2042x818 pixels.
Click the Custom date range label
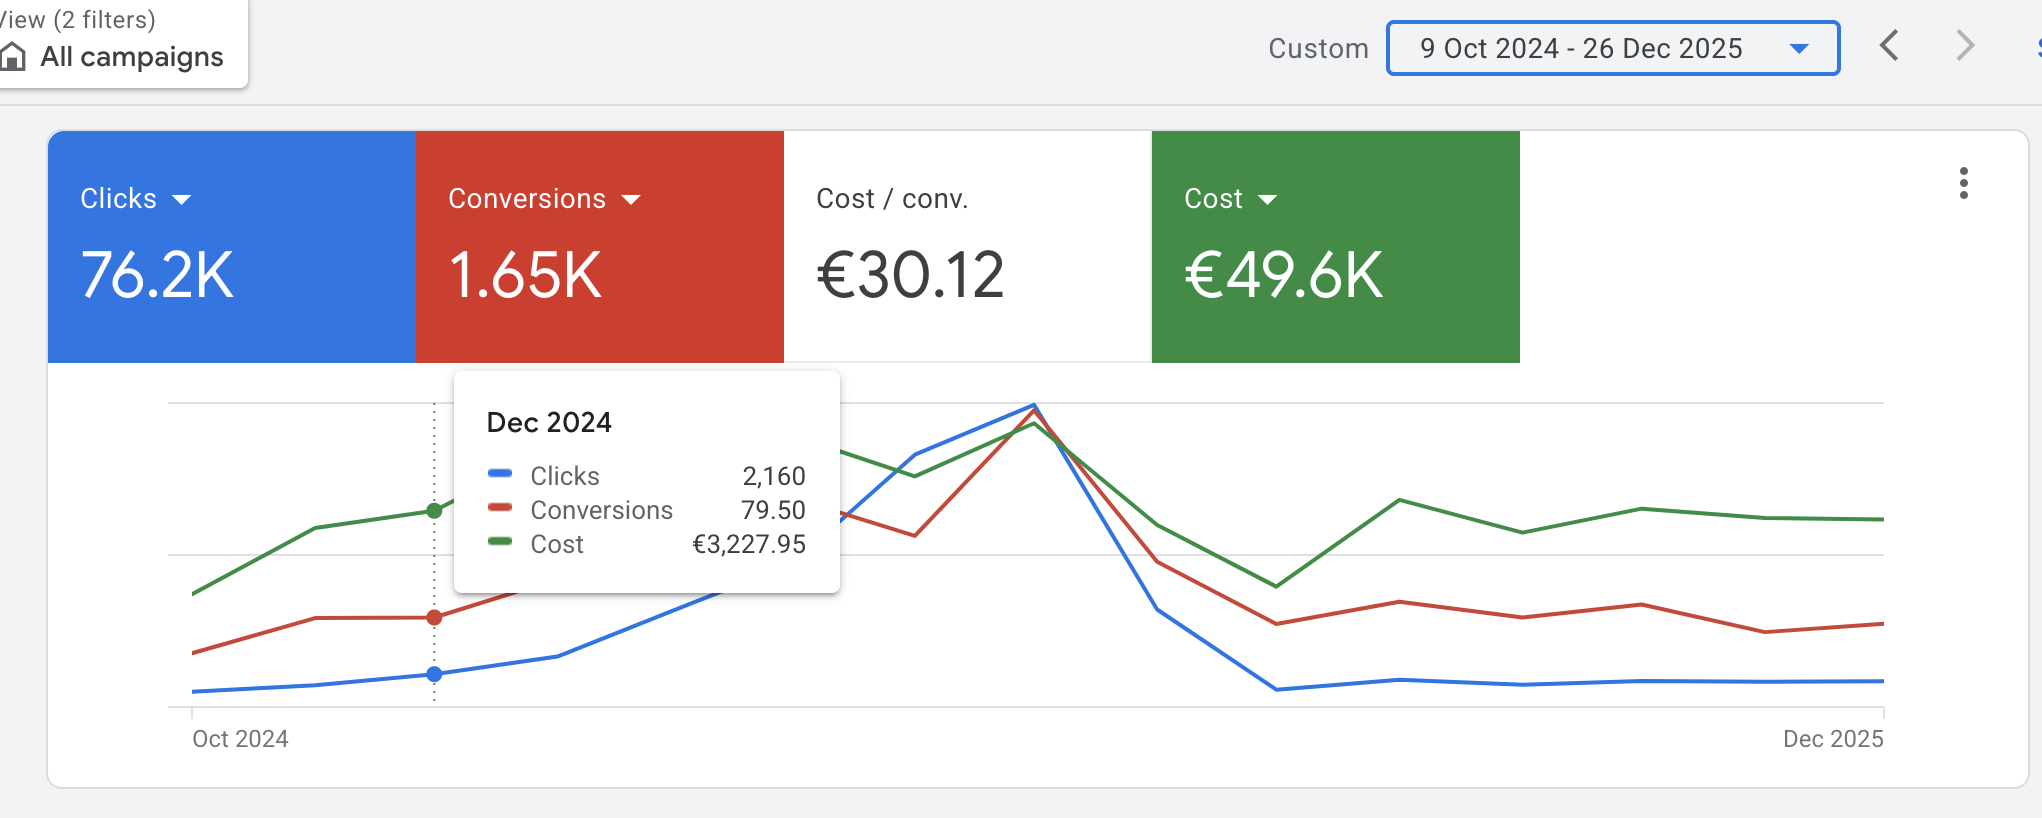(1317, 48)
